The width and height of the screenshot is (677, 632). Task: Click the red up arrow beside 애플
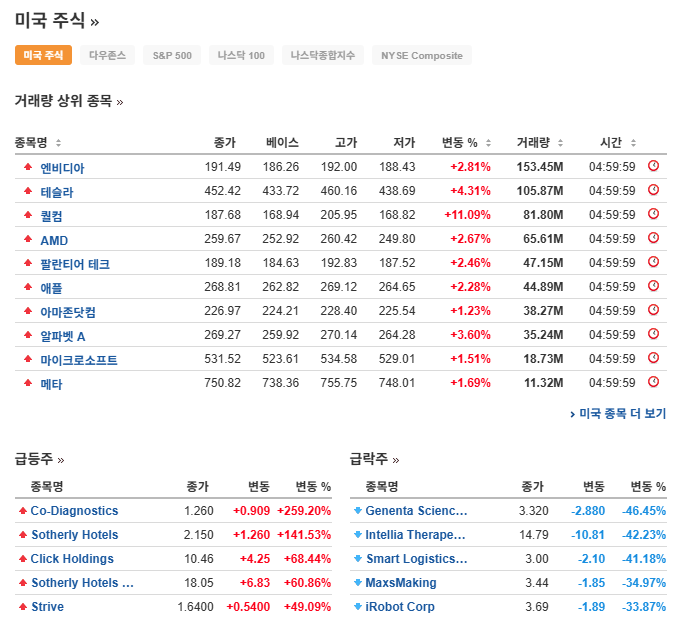tap(28, 287)
